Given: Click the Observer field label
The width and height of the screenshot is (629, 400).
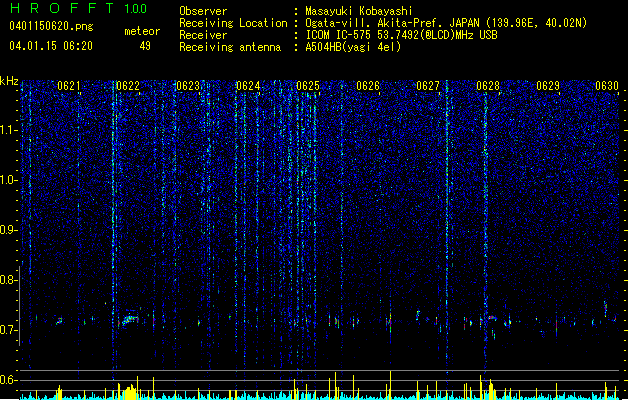Looking at the screenshot, I should click(x=203, y=11).
